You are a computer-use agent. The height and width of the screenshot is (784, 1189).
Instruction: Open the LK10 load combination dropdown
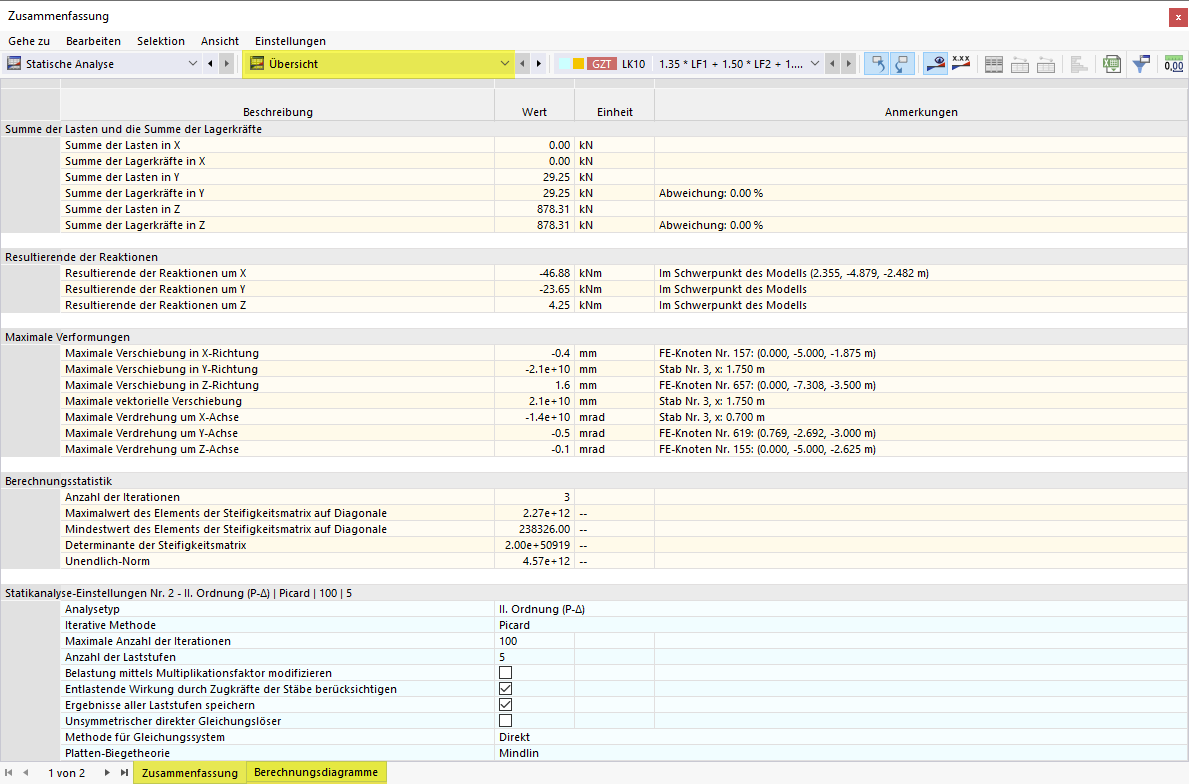[x=814, y=64]
